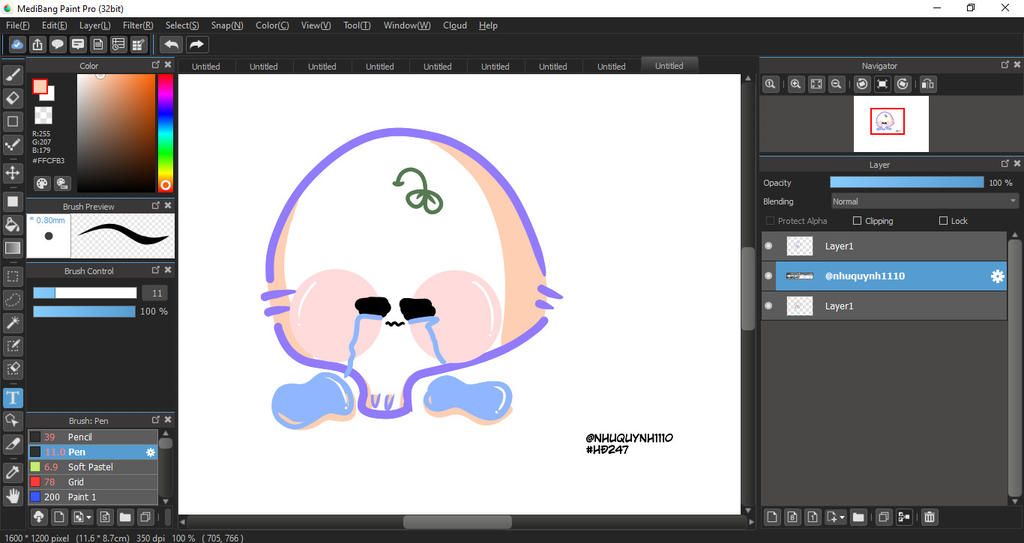The height and width of the screenshot is (543, 1024).
Task: Open the Blending mode dropdown
Action: [x=924, y=201]
